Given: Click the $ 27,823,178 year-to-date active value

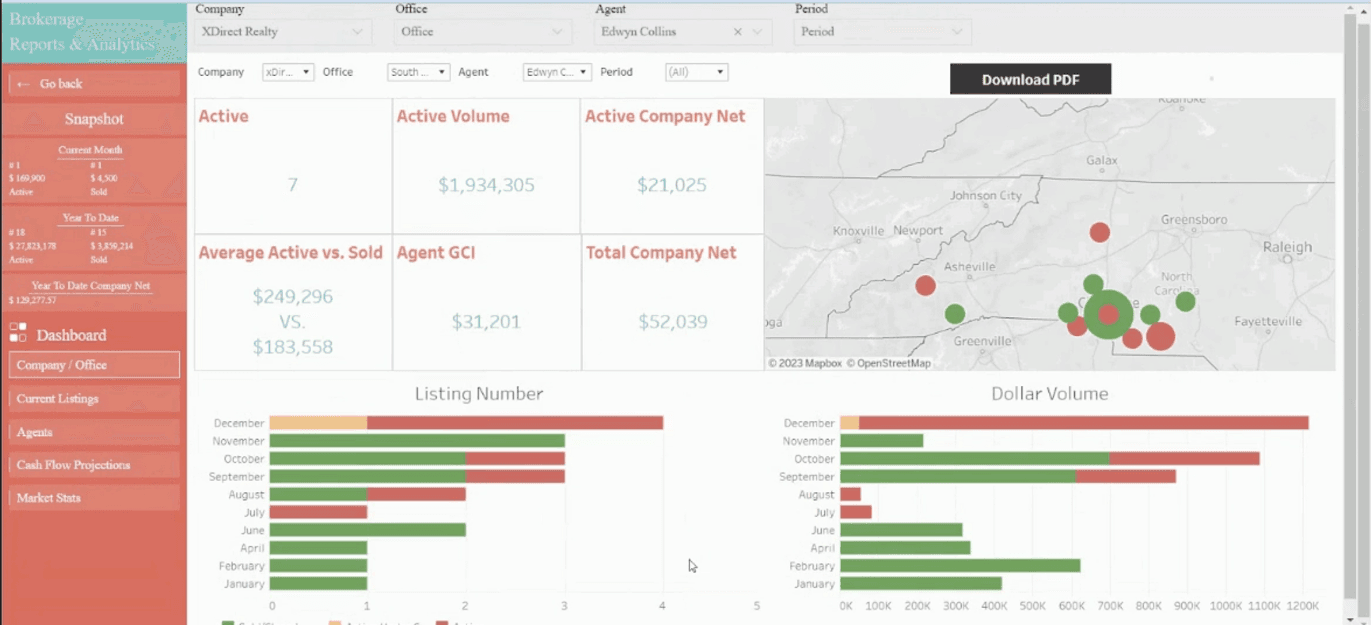Looking at the screenshot, I should coord(32,245).
